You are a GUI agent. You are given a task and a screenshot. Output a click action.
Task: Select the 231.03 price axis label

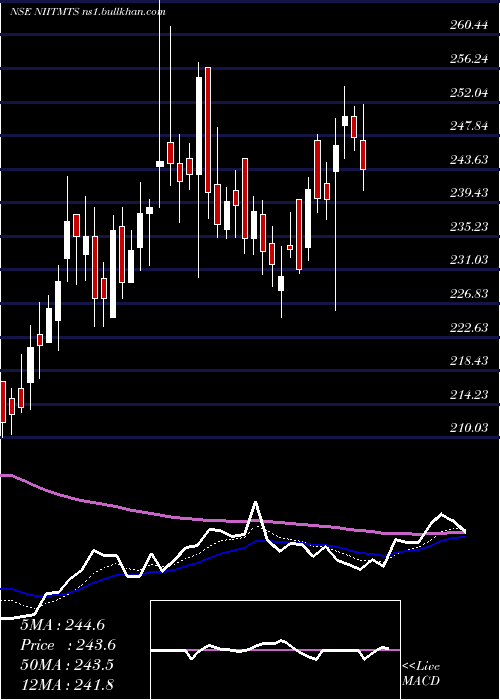469,260
